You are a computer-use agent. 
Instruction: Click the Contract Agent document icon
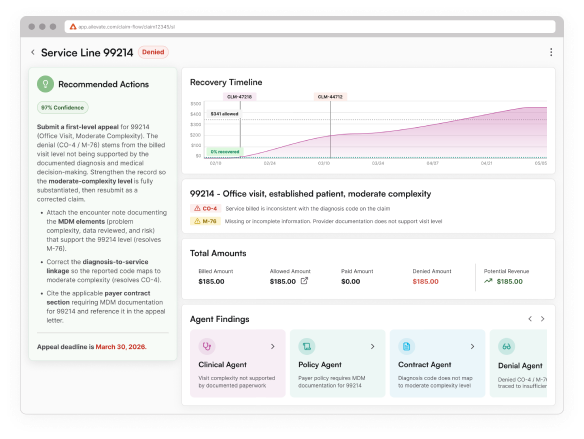point(406,346)
